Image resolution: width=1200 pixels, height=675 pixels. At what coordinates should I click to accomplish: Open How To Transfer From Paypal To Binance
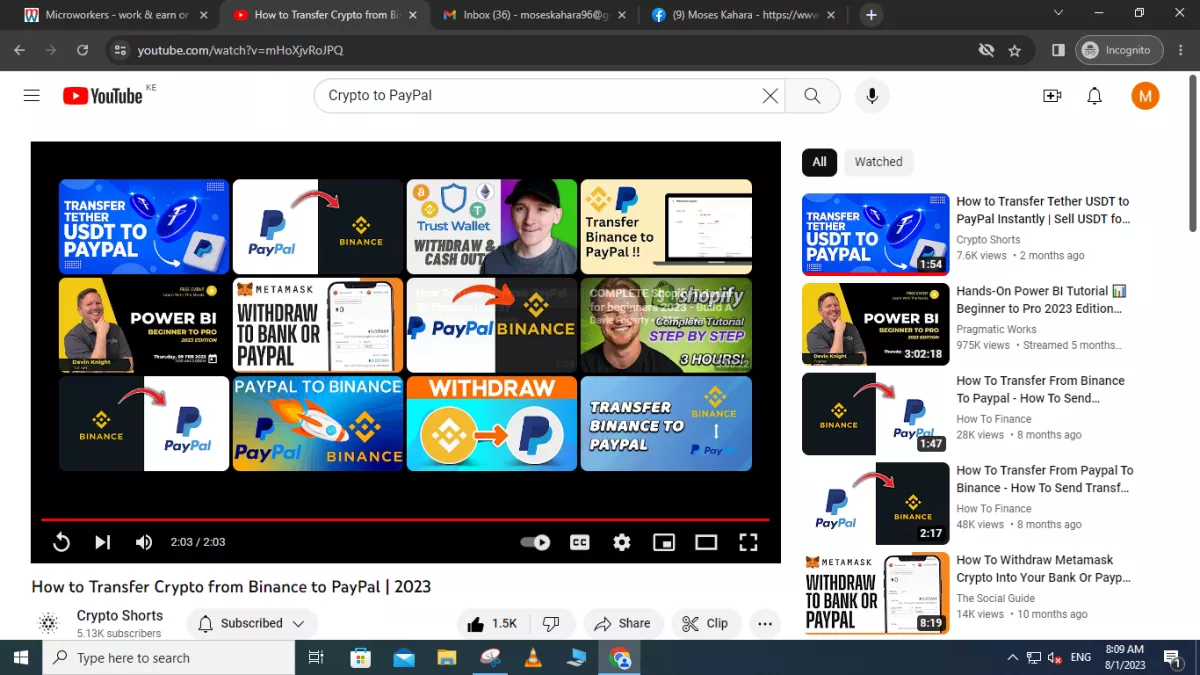point(1045,479)
